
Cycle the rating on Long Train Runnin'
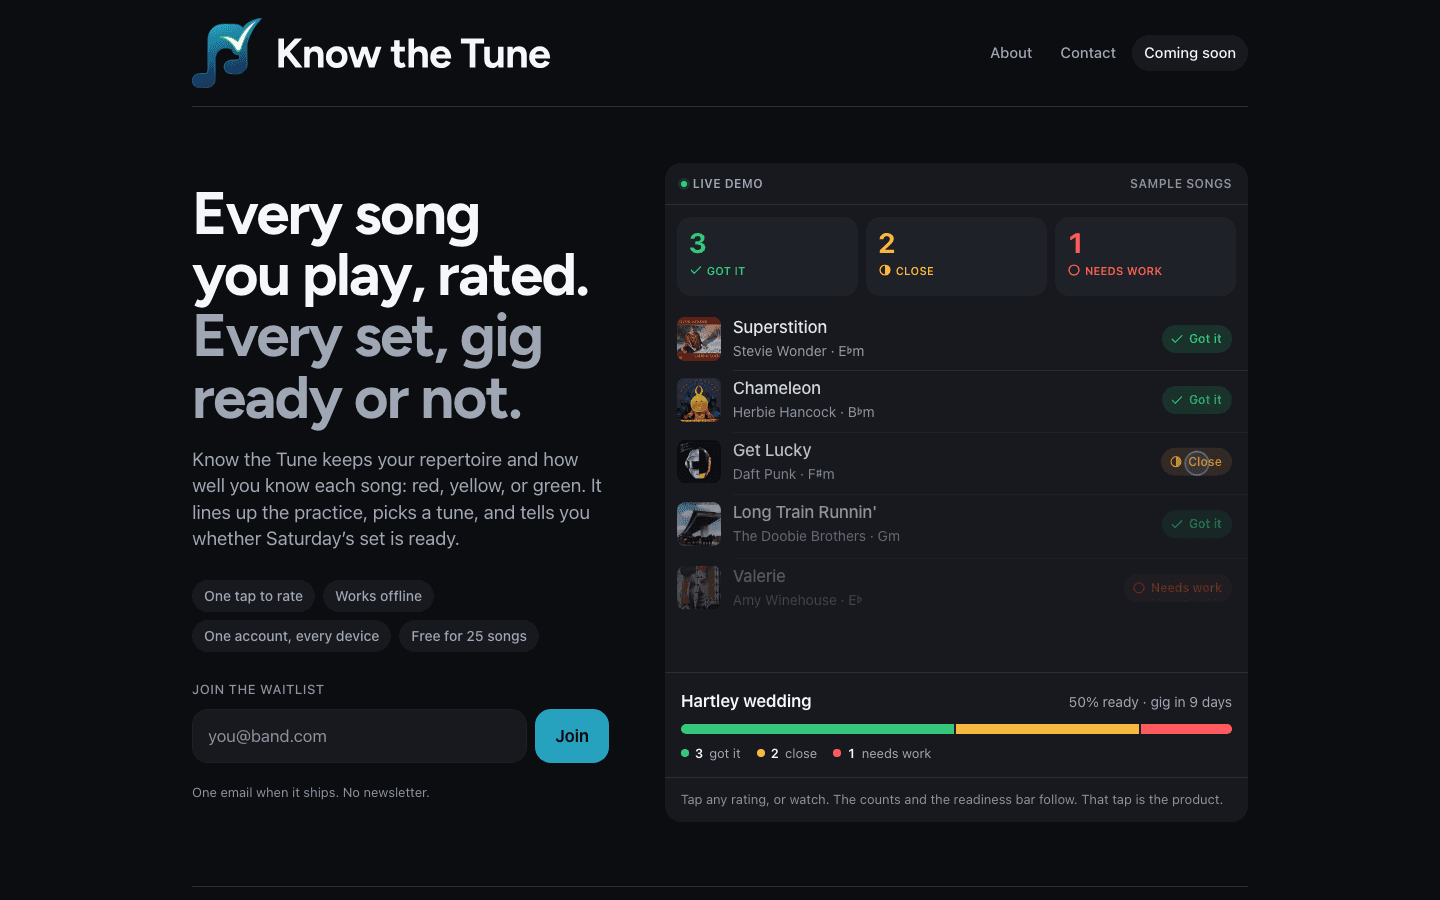pyautogui.click(x=1196, y=524)
